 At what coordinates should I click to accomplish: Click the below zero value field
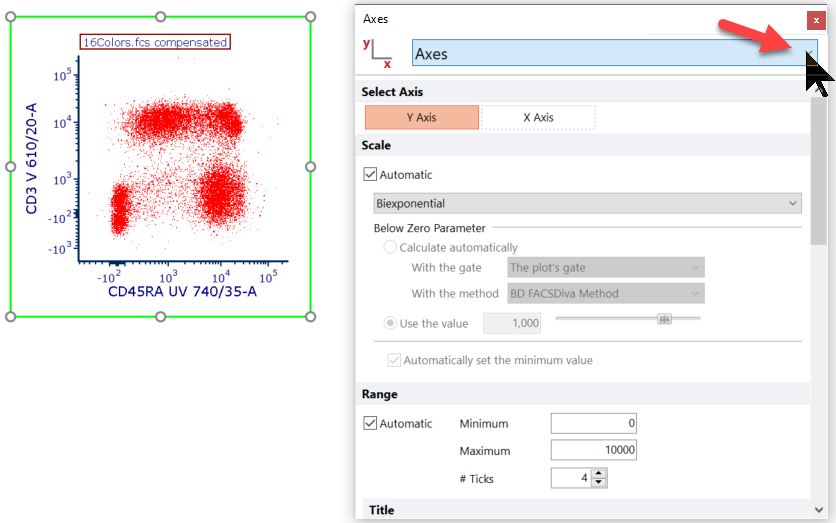coord(513,323)
